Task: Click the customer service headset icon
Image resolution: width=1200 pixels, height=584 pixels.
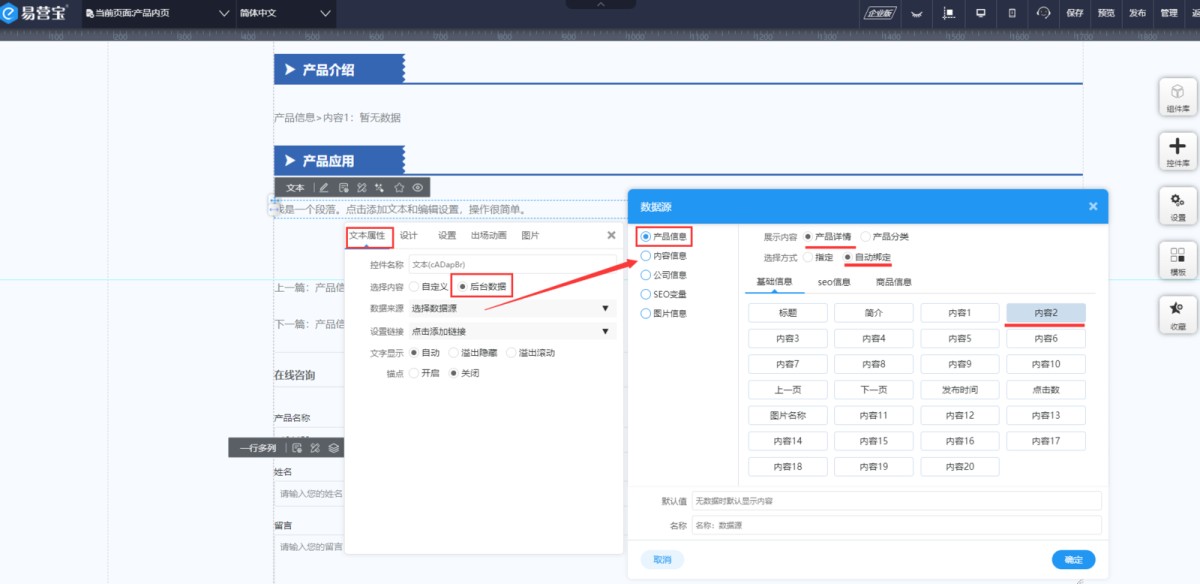Action: pyautogui.click(x=1043, y=13)
